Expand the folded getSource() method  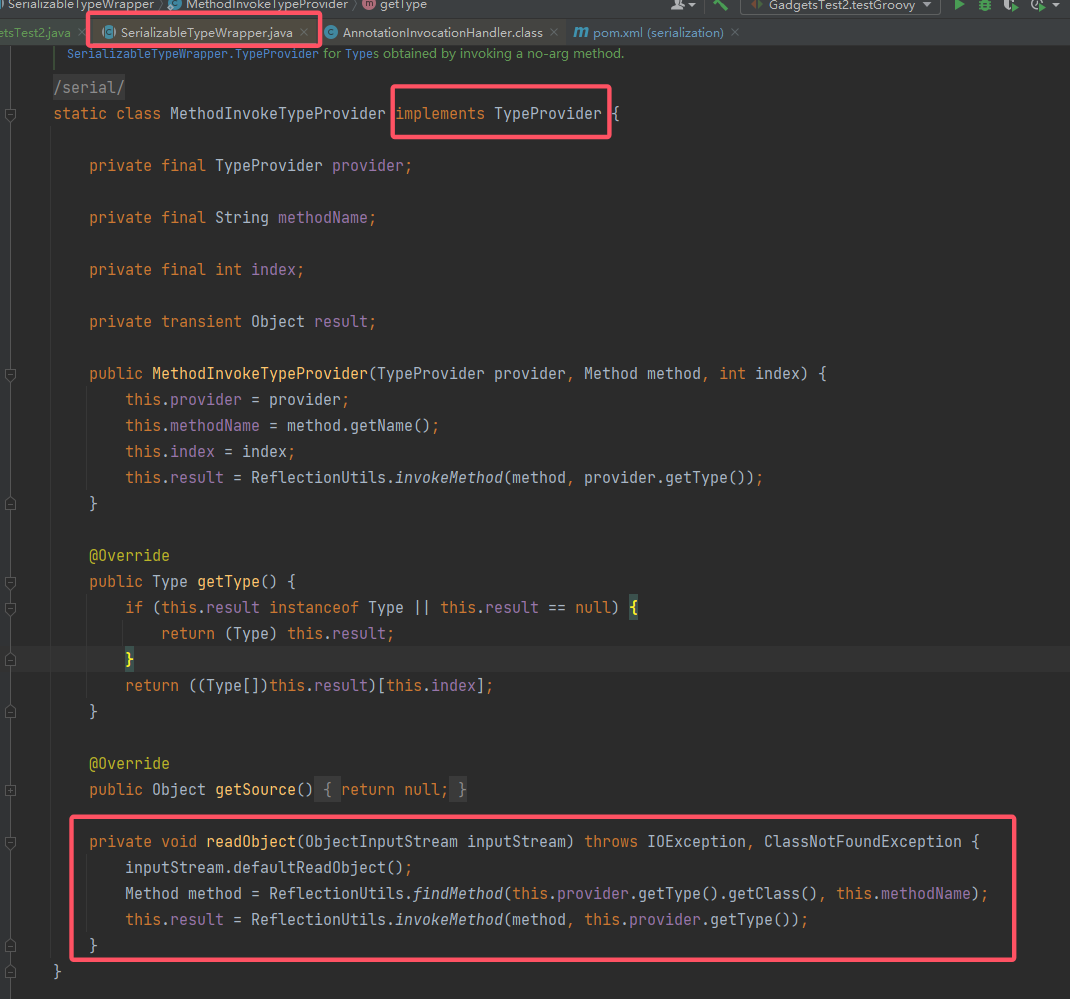10,790
